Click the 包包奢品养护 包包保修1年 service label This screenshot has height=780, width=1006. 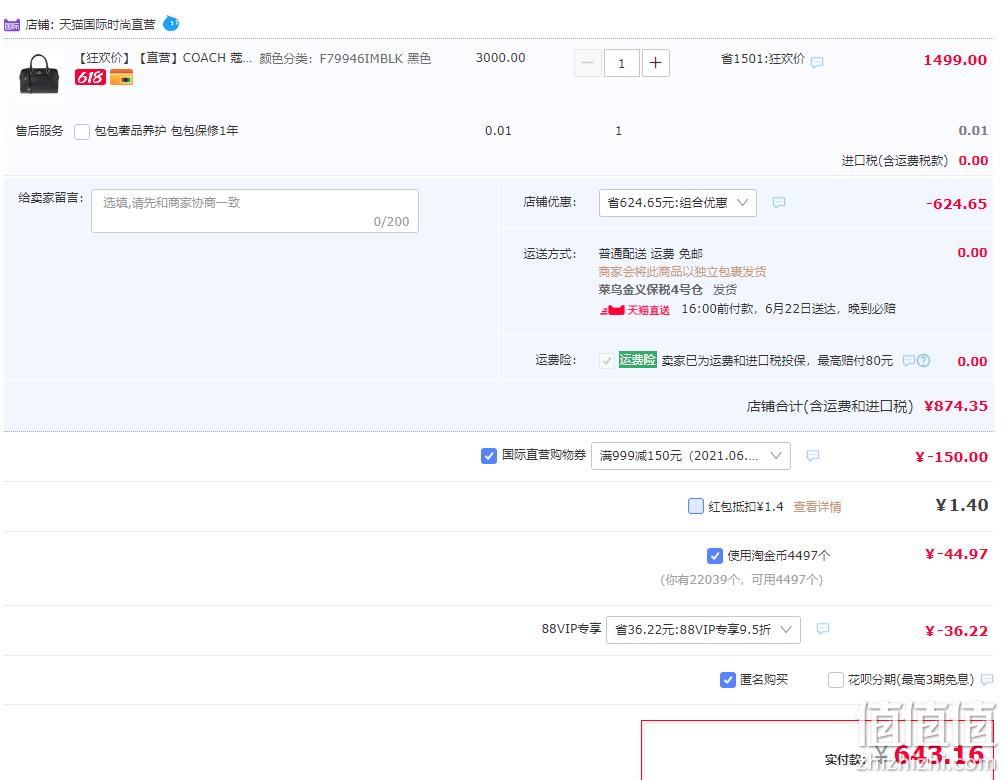pyautogui.click(x=166, y=131)
